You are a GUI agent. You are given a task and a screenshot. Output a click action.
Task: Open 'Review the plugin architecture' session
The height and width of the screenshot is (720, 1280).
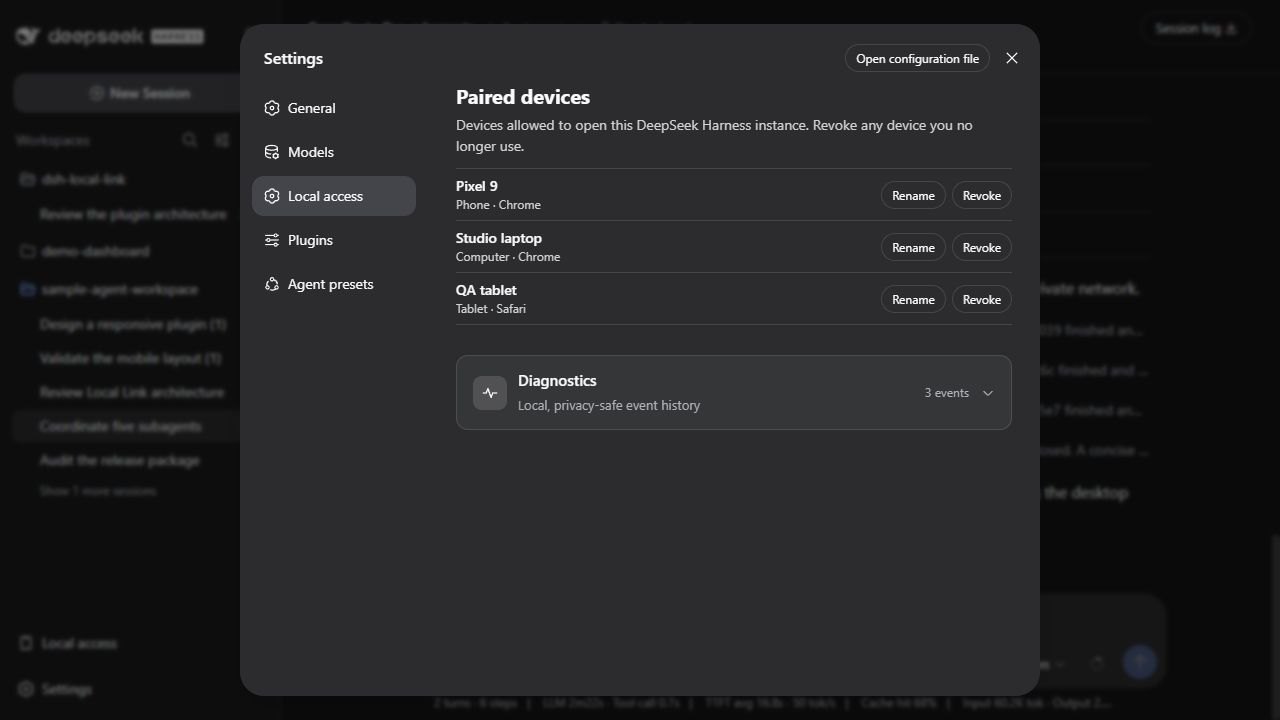point(133,214)
